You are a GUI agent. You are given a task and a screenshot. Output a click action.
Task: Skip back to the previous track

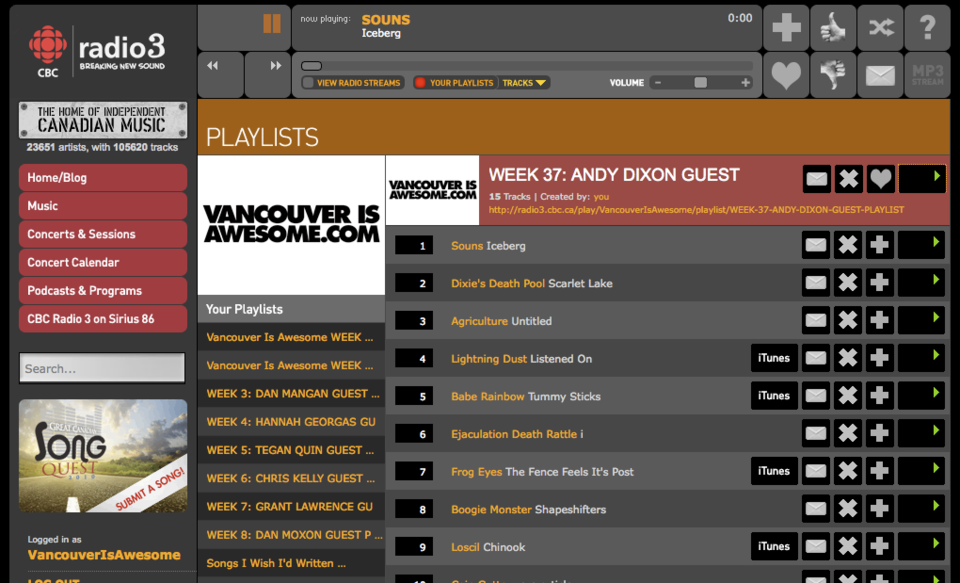tap(213, 66)
